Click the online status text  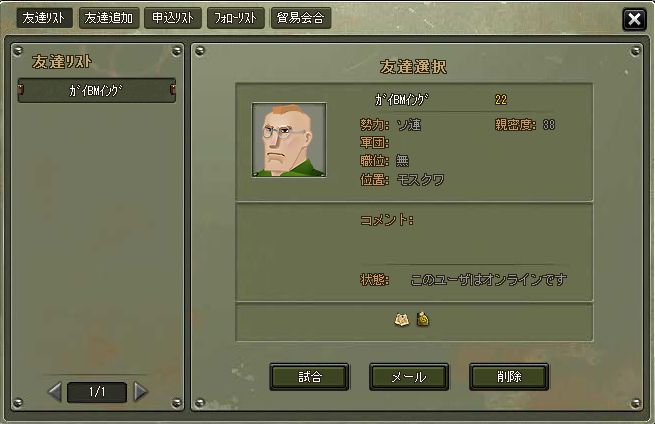[x=488, y=279]
